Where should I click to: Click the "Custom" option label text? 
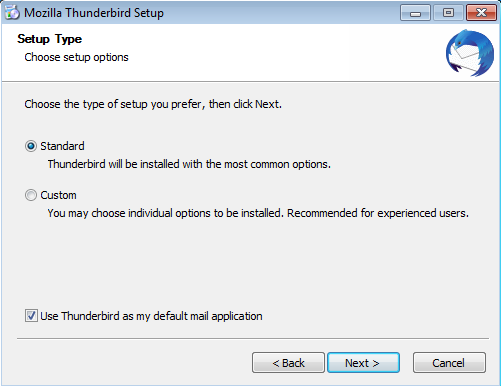click(x=58, y=195)
